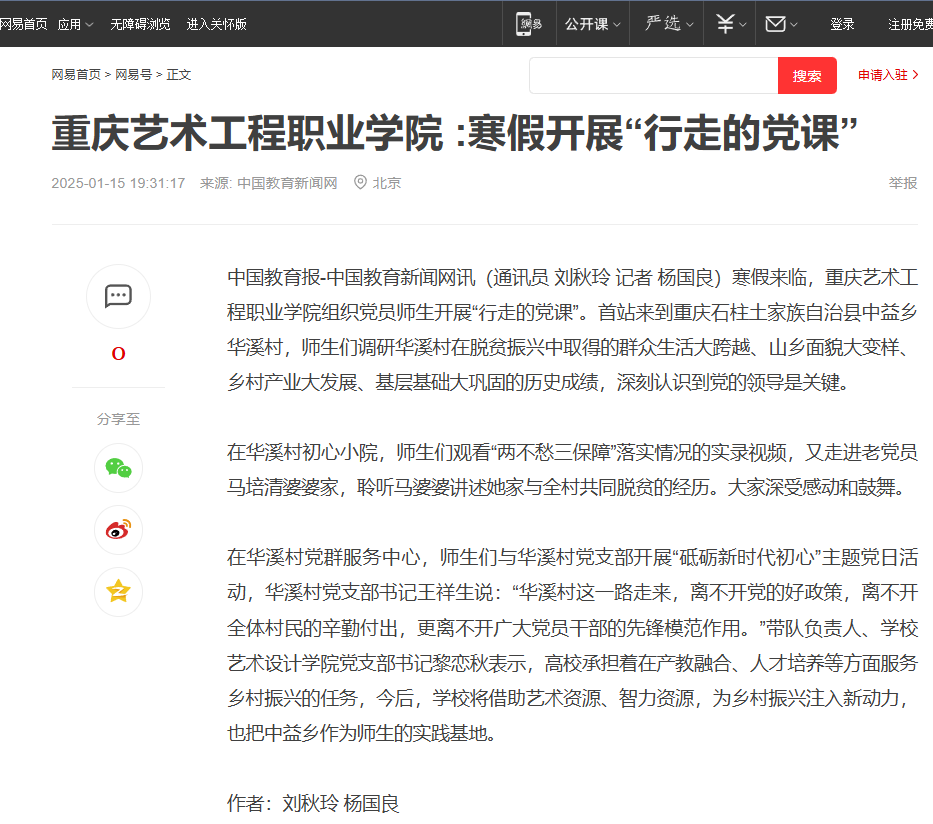Go to 网易号 in the breadcrumb
The width and height of the screenshot is (933, 824).
[x=134, y=75]
